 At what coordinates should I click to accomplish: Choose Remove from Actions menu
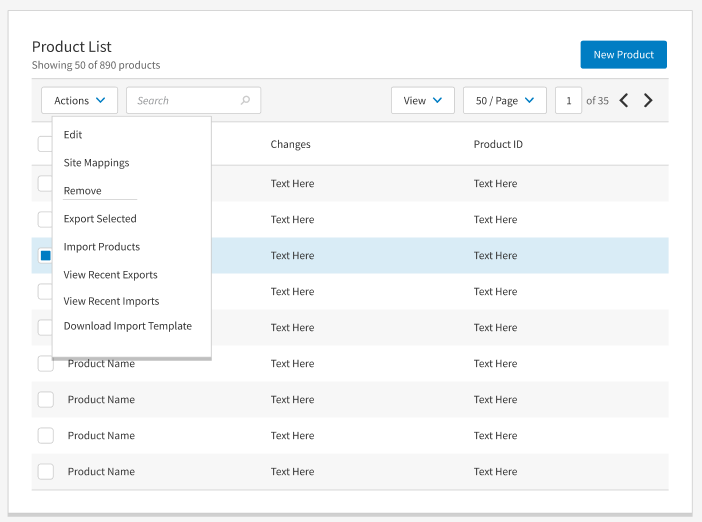(x=83, y=191)
